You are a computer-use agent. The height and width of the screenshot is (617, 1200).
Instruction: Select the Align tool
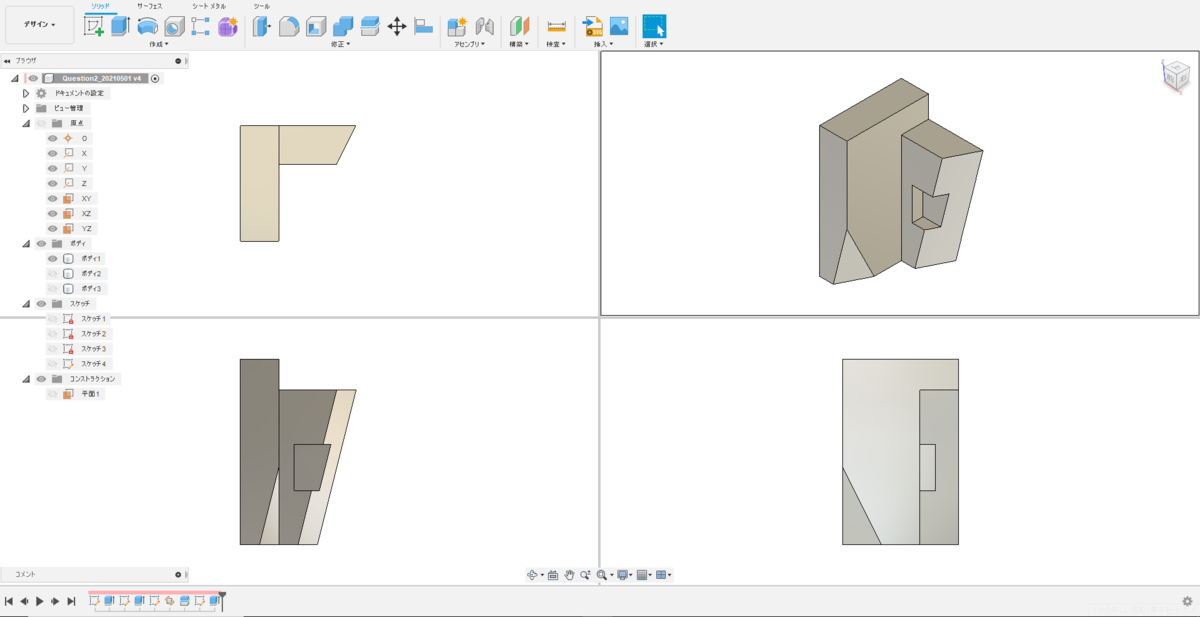[423, 27]
